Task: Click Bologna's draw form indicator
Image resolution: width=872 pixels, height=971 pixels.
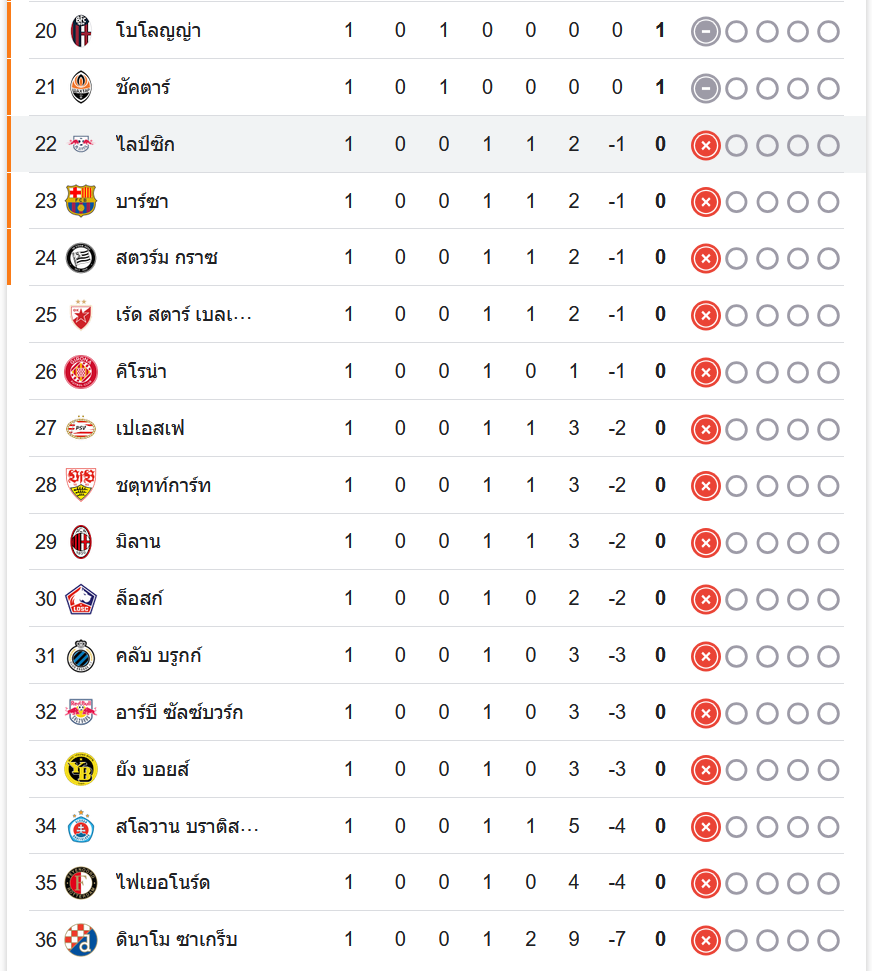Action: point(705,31)
